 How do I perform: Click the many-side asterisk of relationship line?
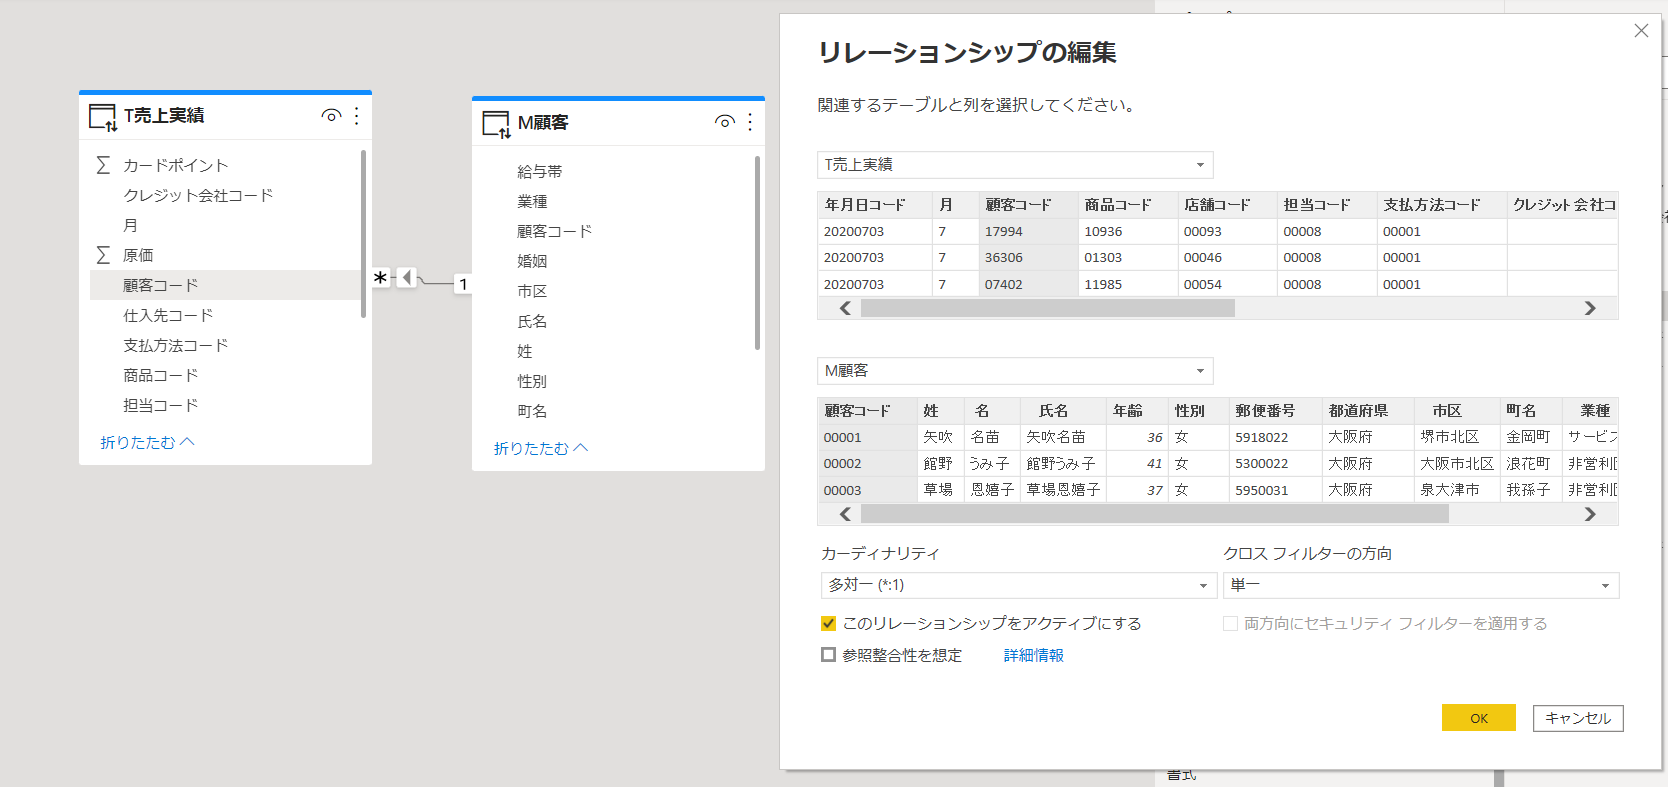tap(380, 278)
